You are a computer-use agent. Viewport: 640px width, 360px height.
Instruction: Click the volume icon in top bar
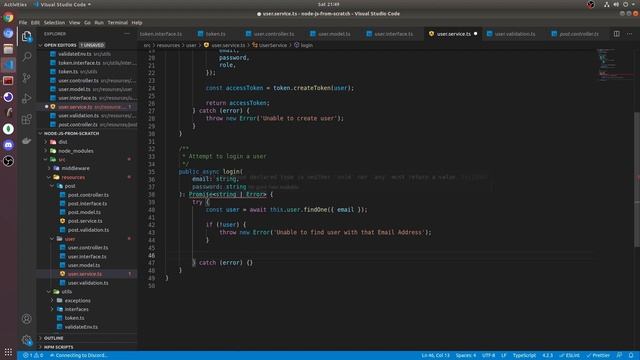[x=616, y=4]
